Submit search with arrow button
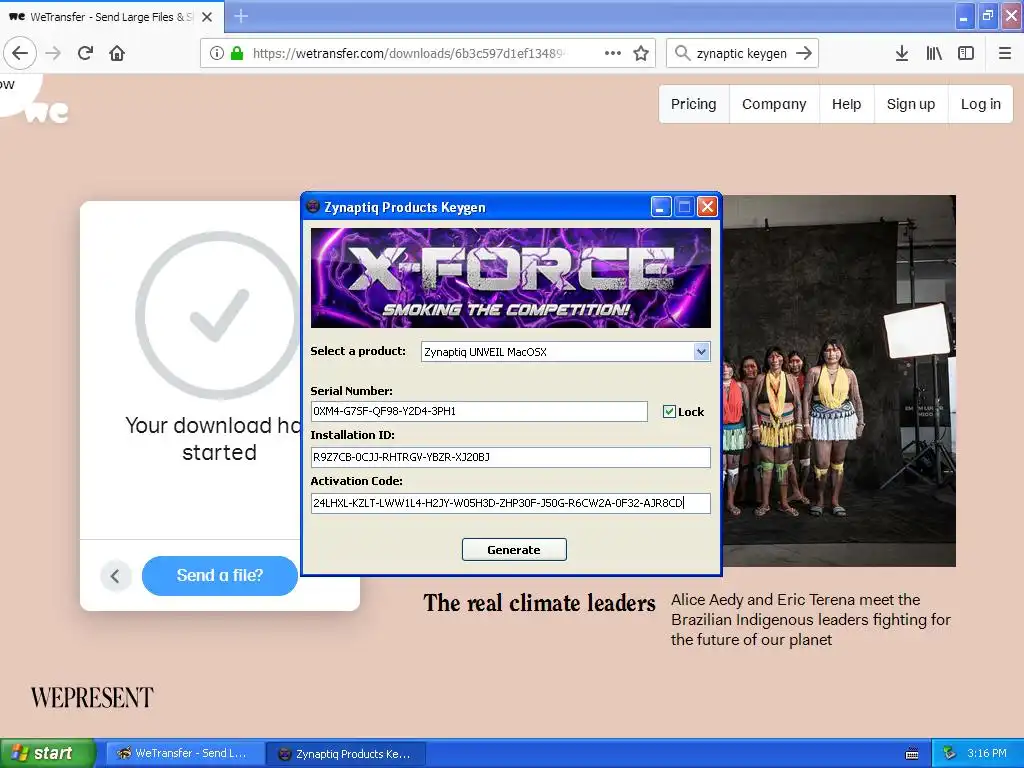The height and width of the screenshot is (768, 1024). click(804, 54)
